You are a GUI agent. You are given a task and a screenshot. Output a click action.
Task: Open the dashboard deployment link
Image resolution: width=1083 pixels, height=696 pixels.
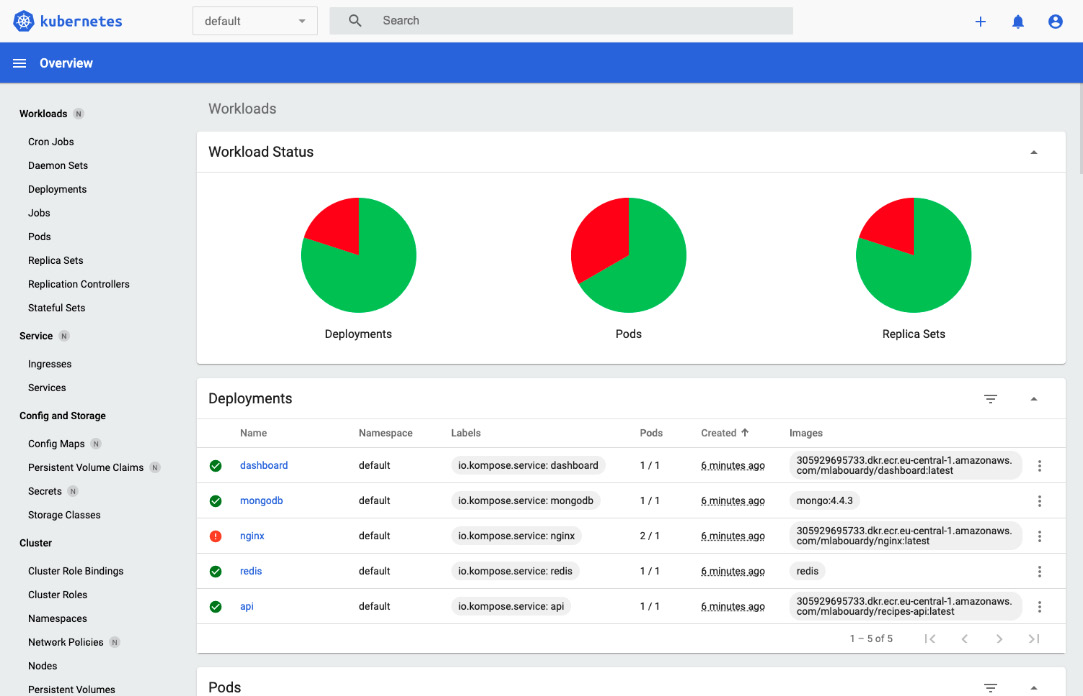[x=264, y=465]
